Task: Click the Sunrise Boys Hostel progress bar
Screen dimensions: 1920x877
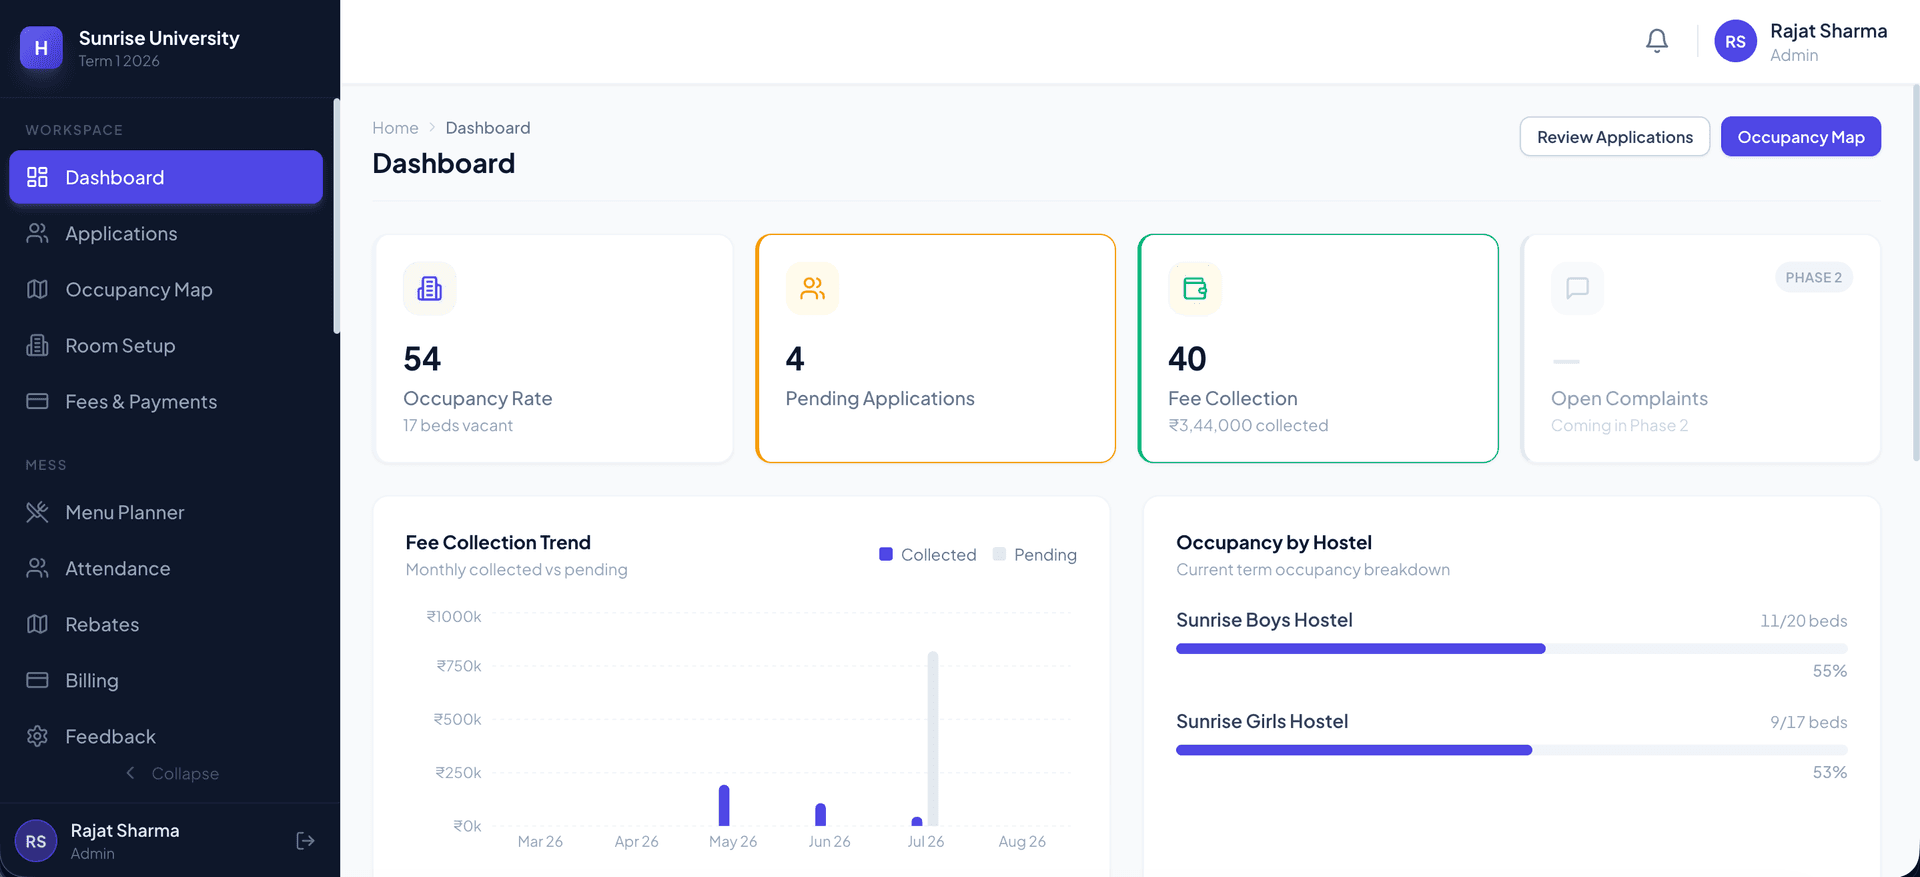Action: 1512,649
